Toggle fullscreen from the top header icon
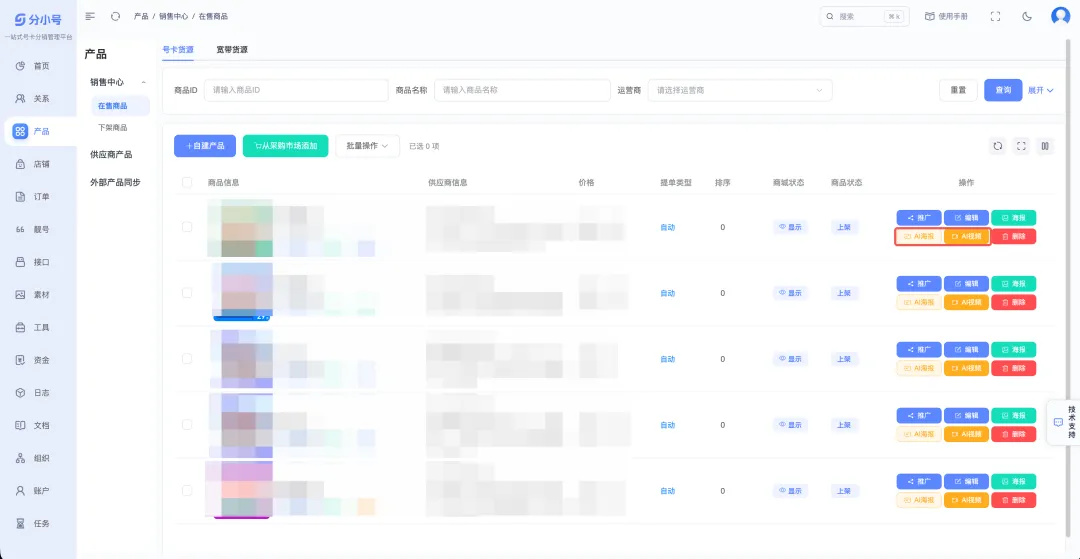This screenshot has height=559, width=1080. [x=995, y=17]
